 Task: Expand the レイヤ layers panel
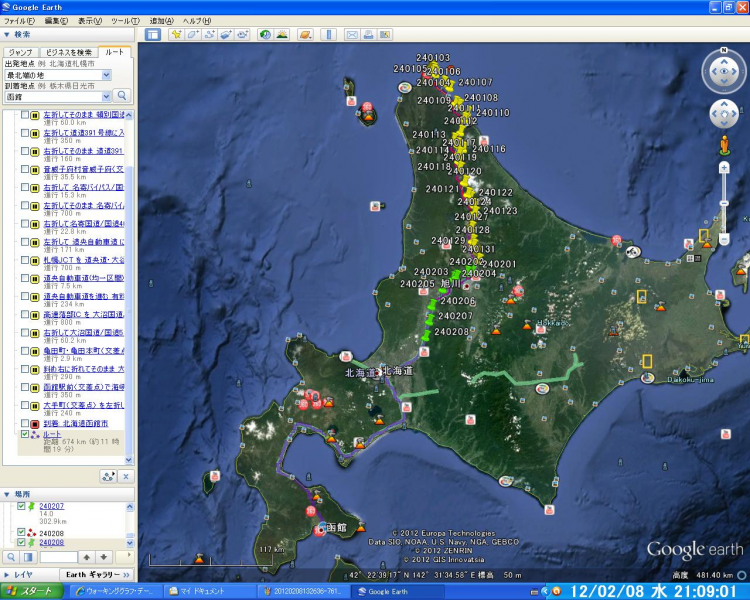coord(7,575)
